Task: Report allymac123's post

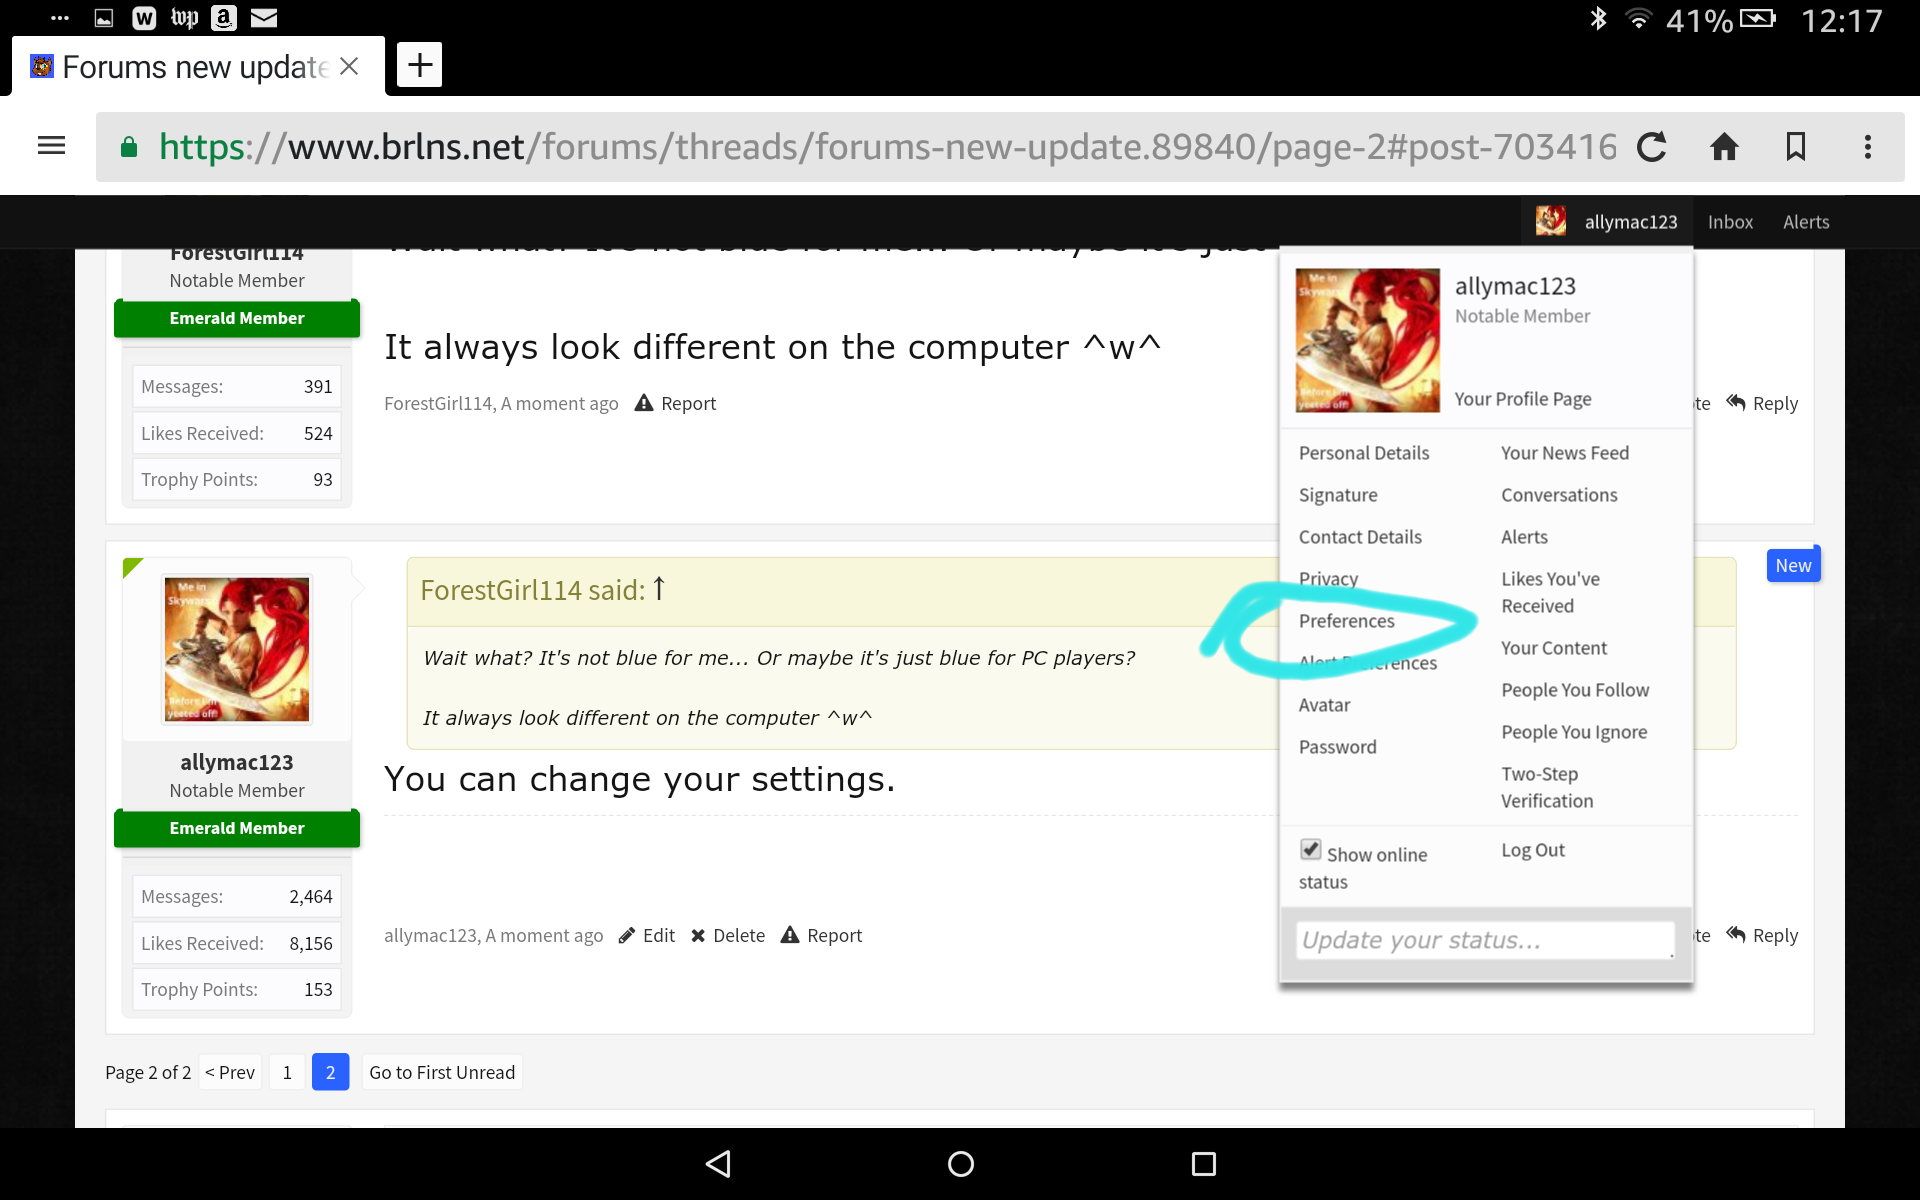Action: click(821, 935)
